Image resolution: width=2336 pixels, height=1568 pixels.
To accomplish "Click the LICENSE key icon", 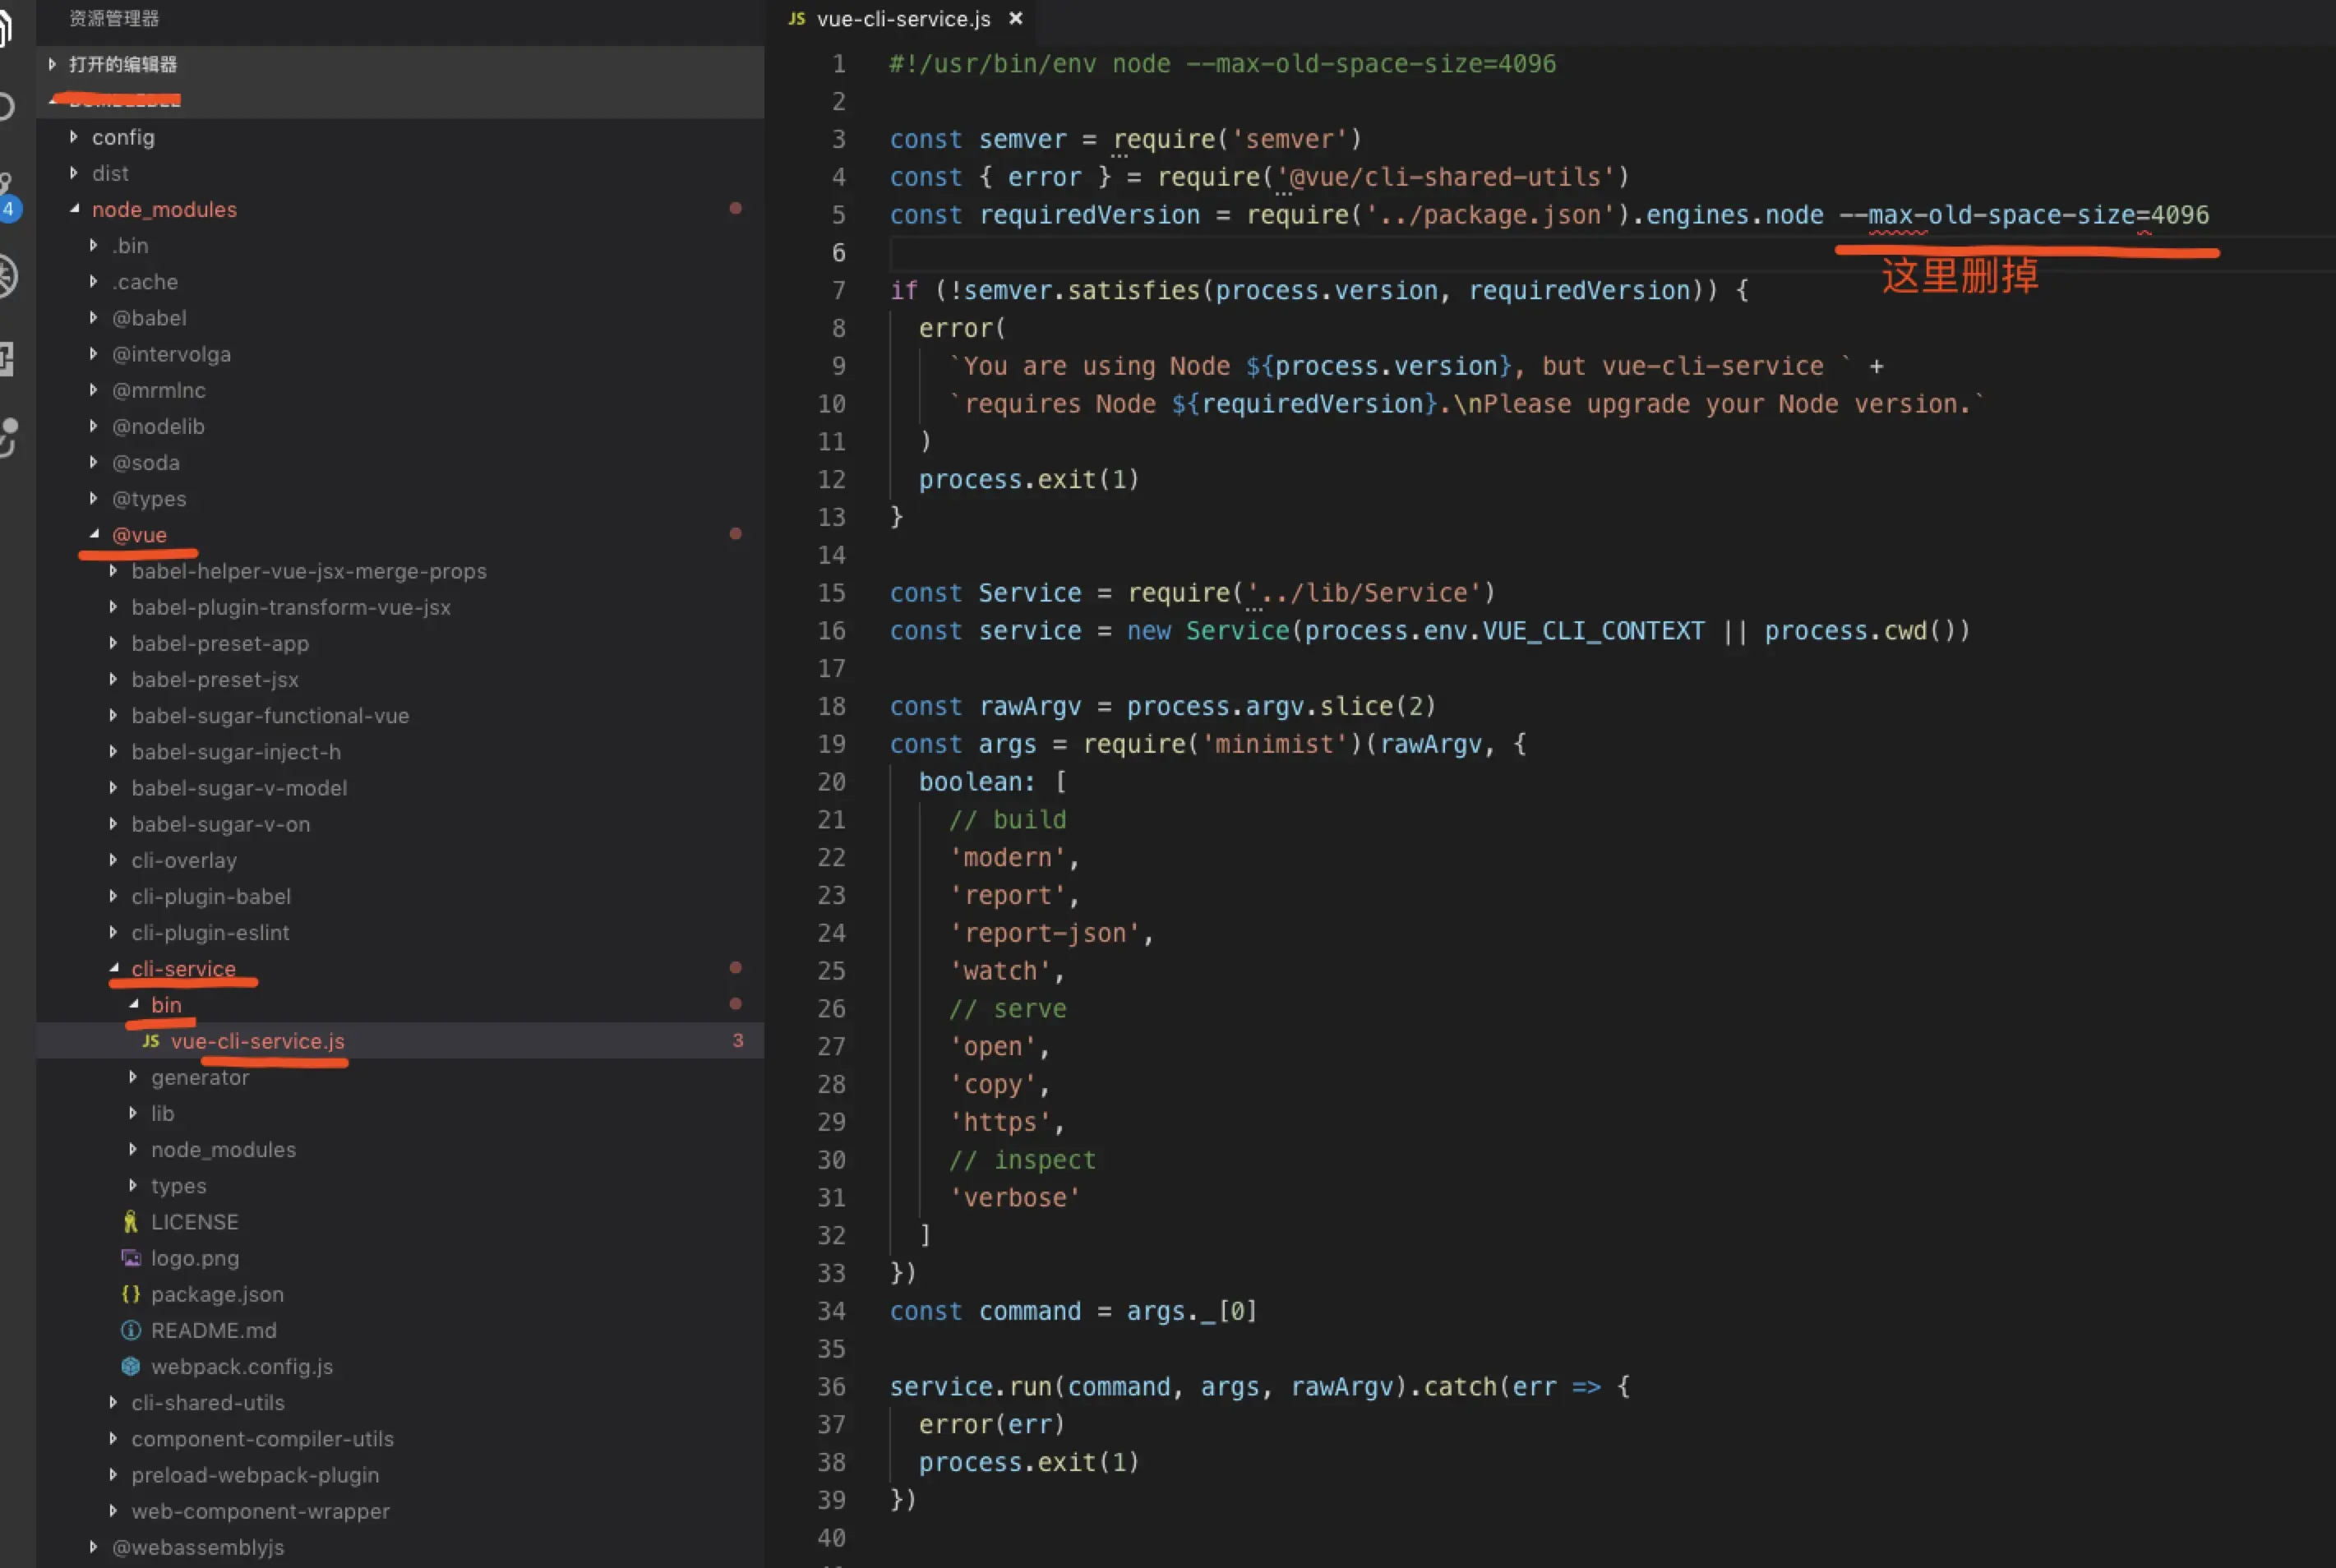I will pyautogui.click(x=130, y=1222).
